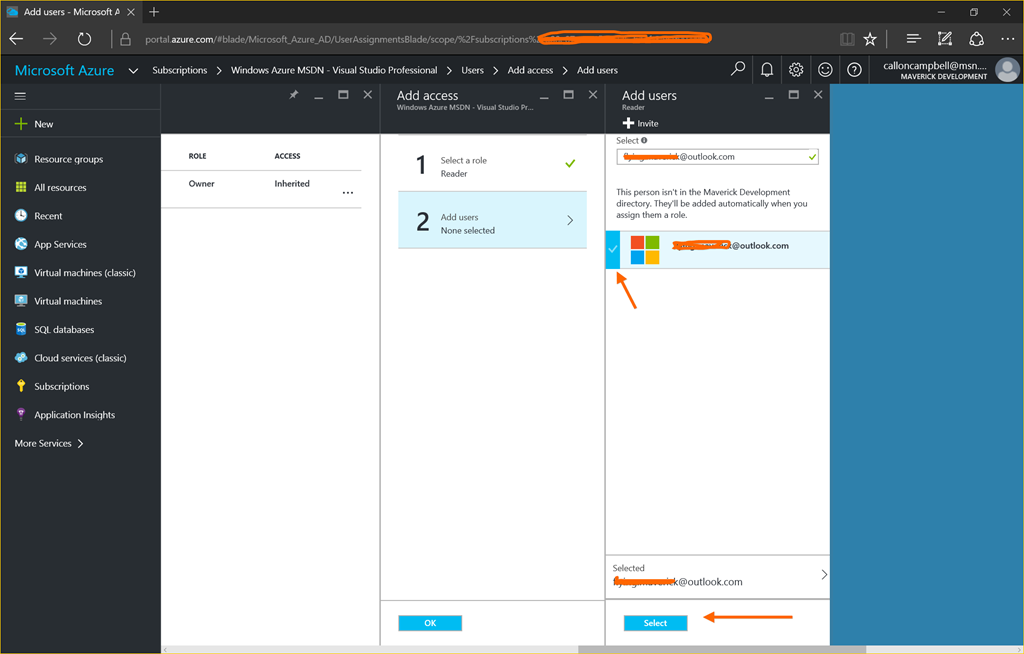
Task: Click the feedback smiley icon
Action: click(x=825, y=70)
